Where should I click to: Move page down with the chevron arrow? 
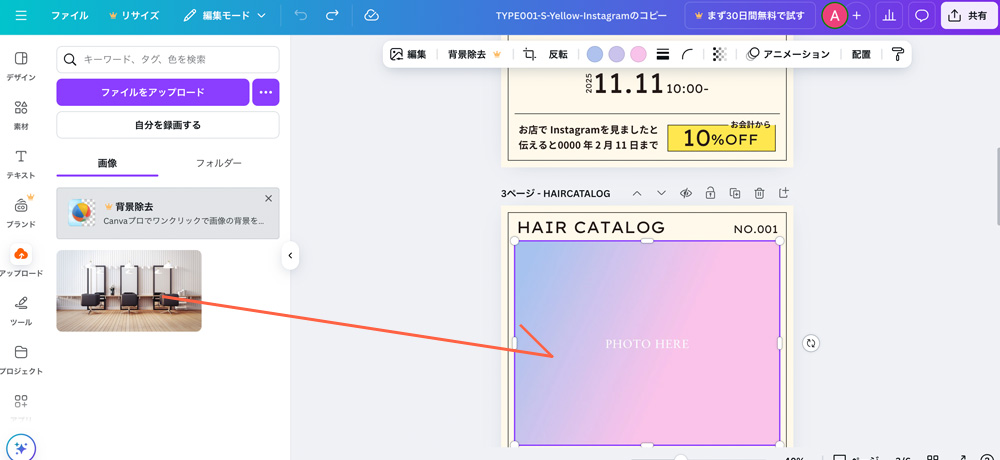661,193
